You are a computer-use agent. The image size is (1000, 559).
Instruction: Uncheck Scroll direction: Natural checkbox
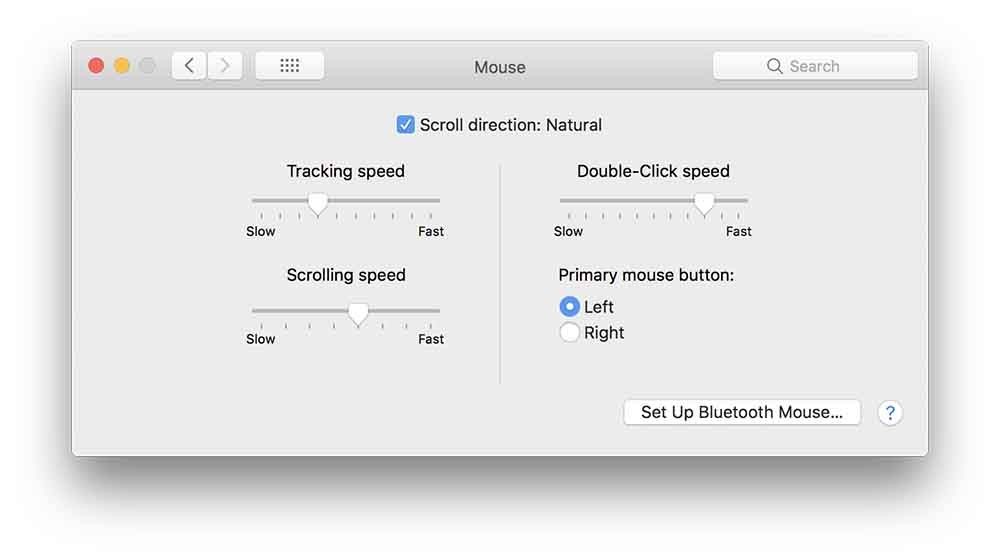tap(405, 124)
